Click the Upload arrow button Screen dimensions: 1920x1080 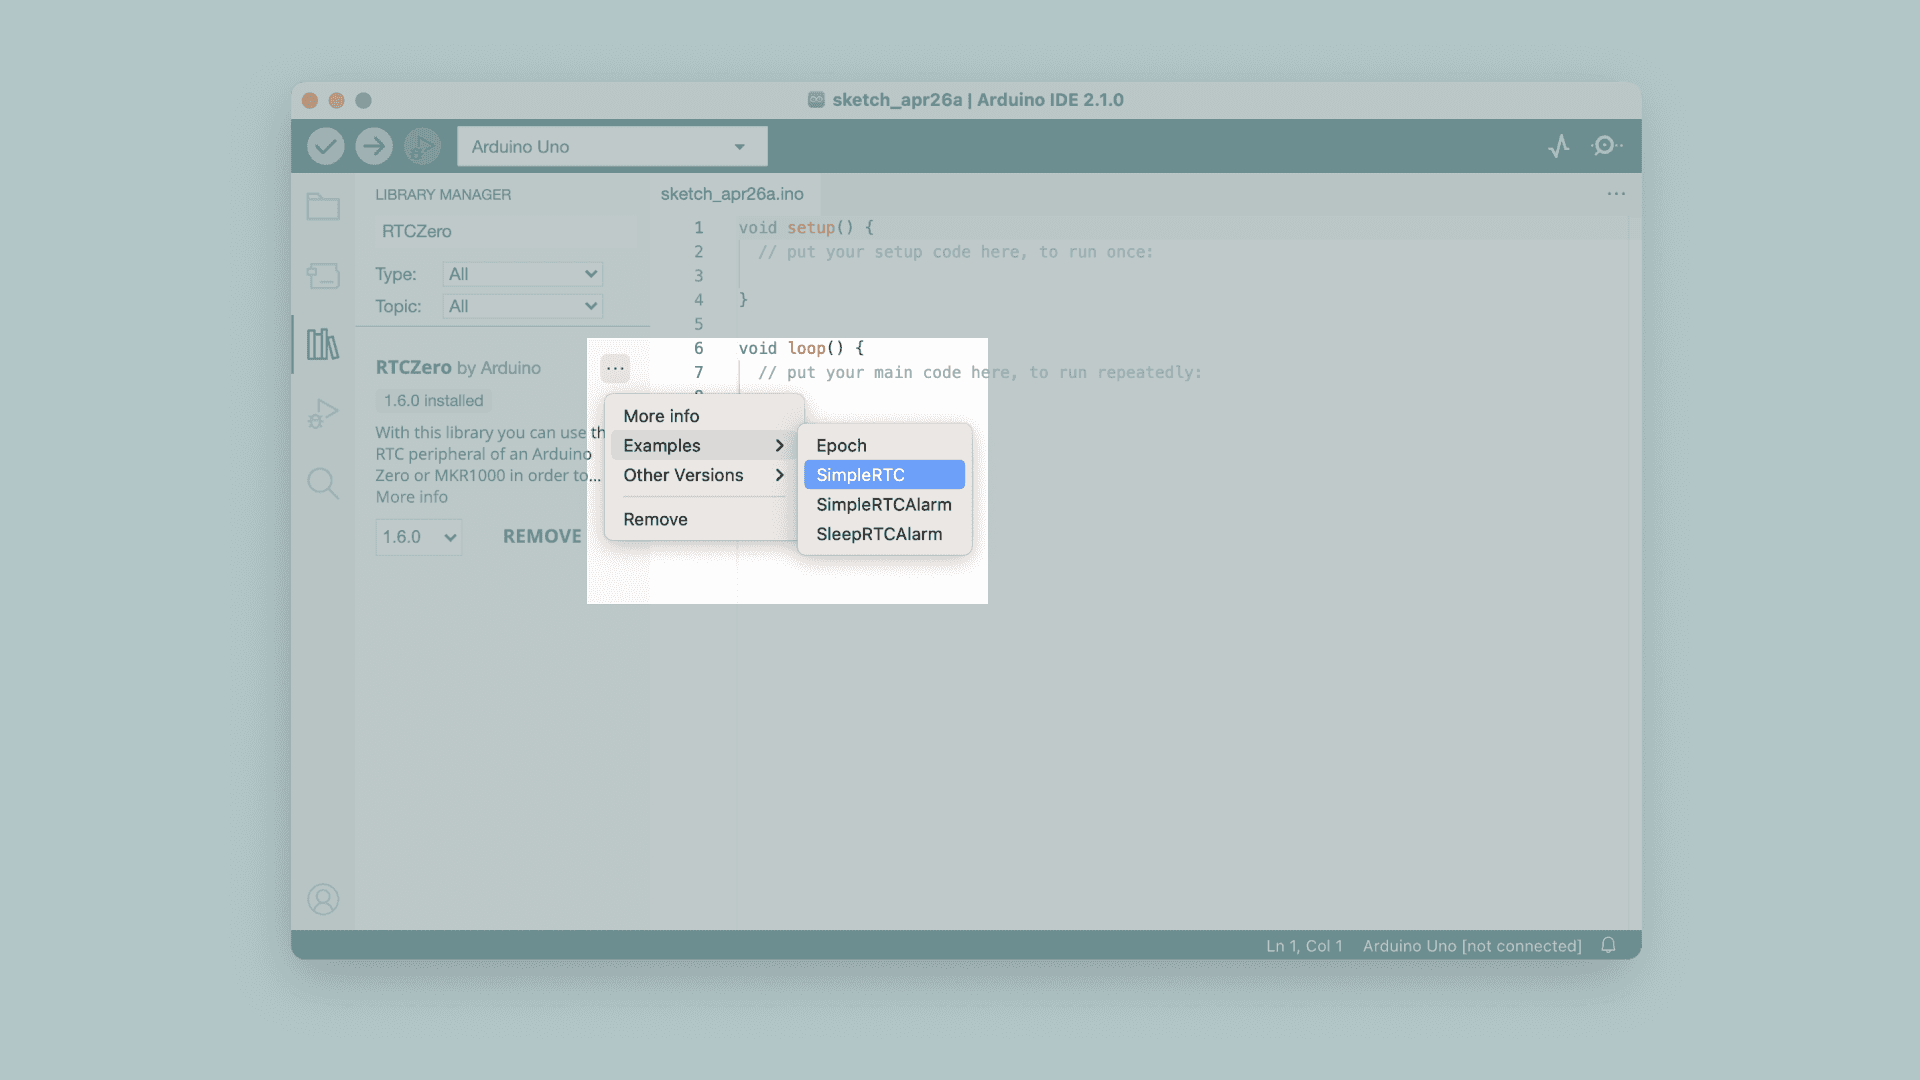[x=374, y=146]
